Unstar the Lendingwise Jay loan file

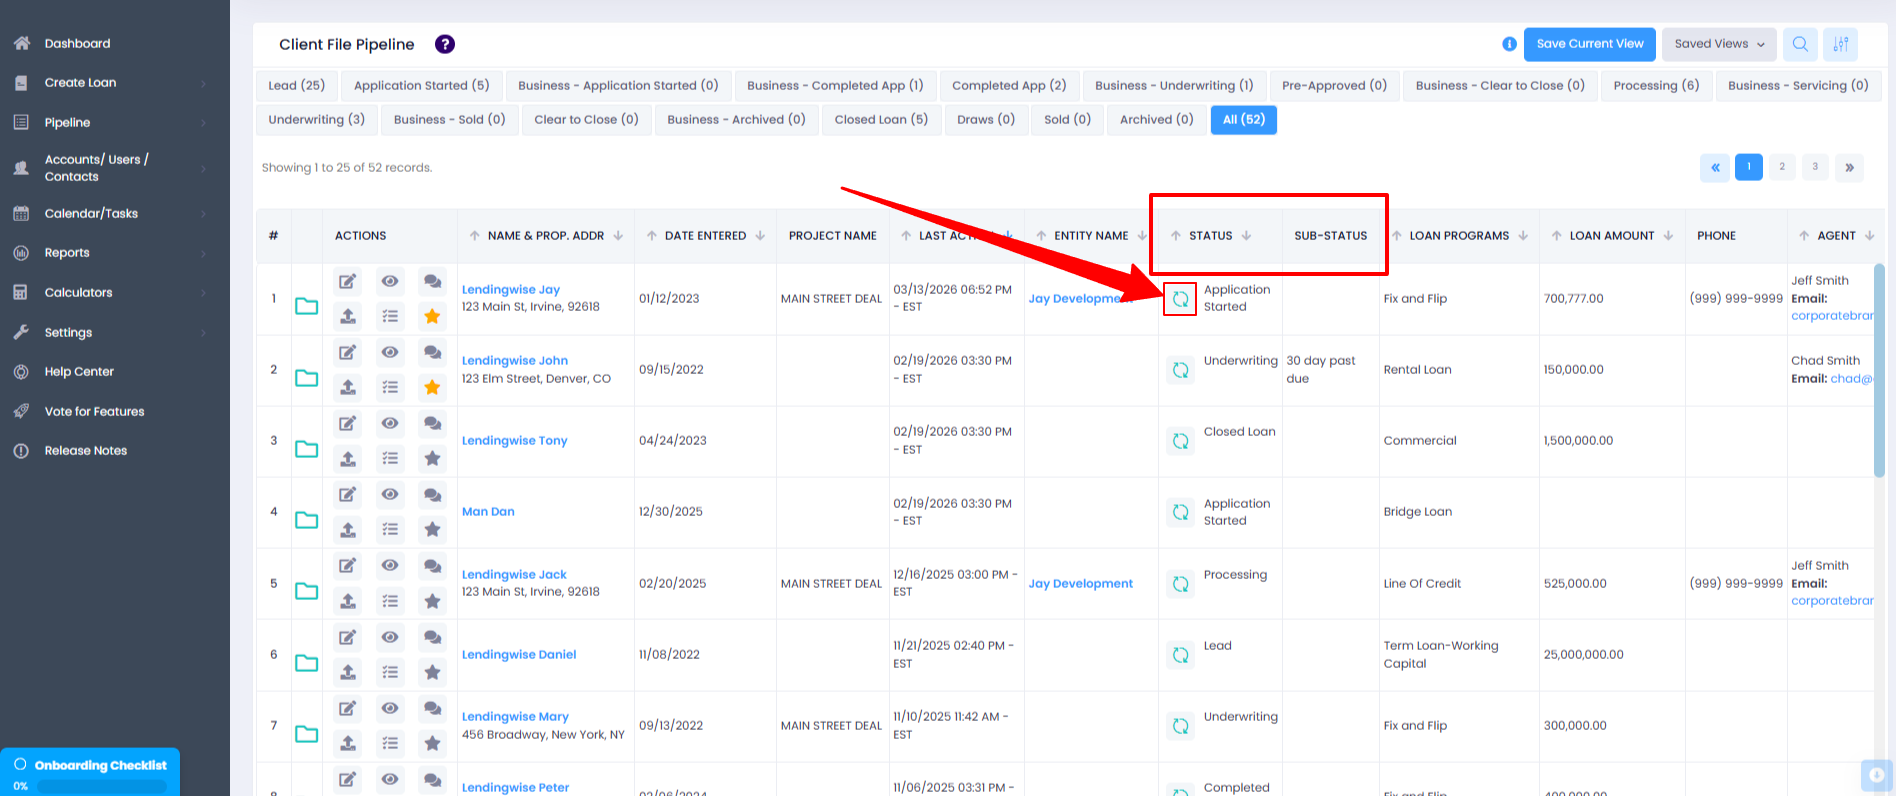point(432,317)
